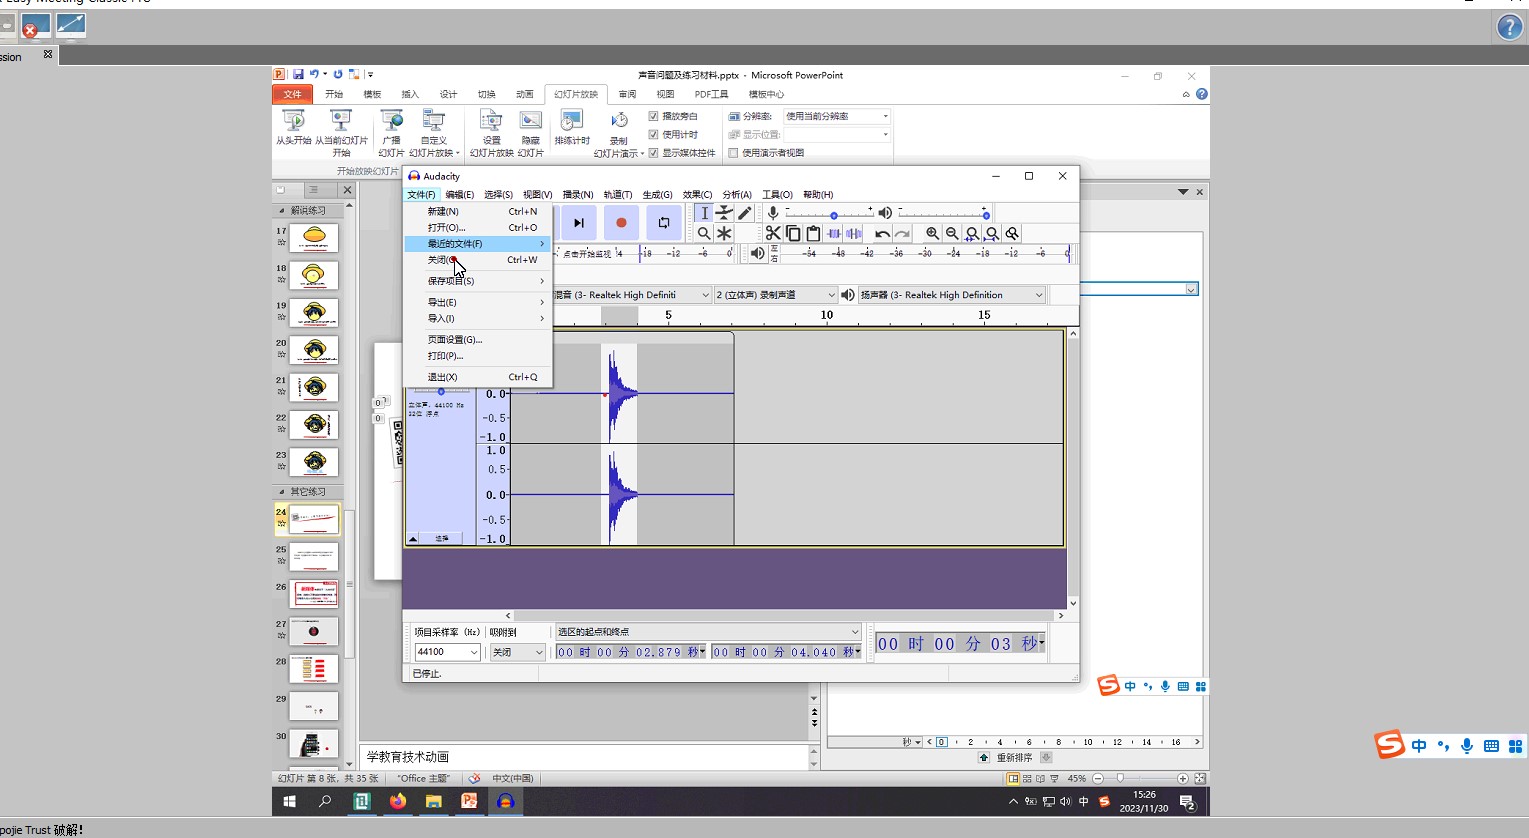
Task: Click the Windows Start button
Action: tap(290, 801)
